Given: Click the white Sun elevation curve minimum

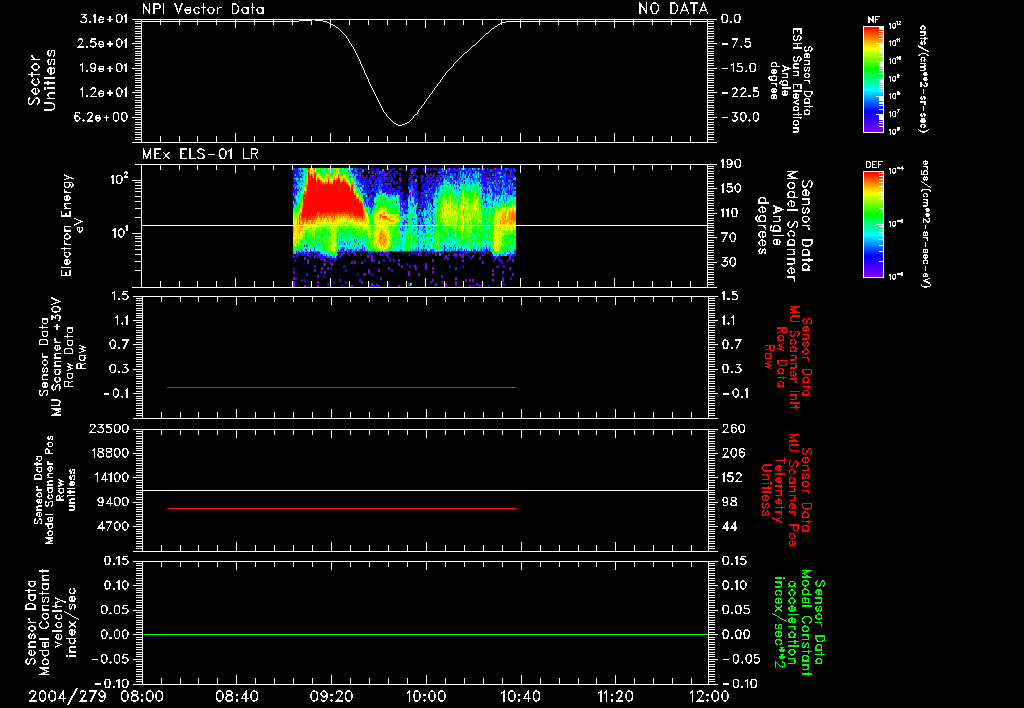Looking at the screenshot, I should [x=400, y=124].
